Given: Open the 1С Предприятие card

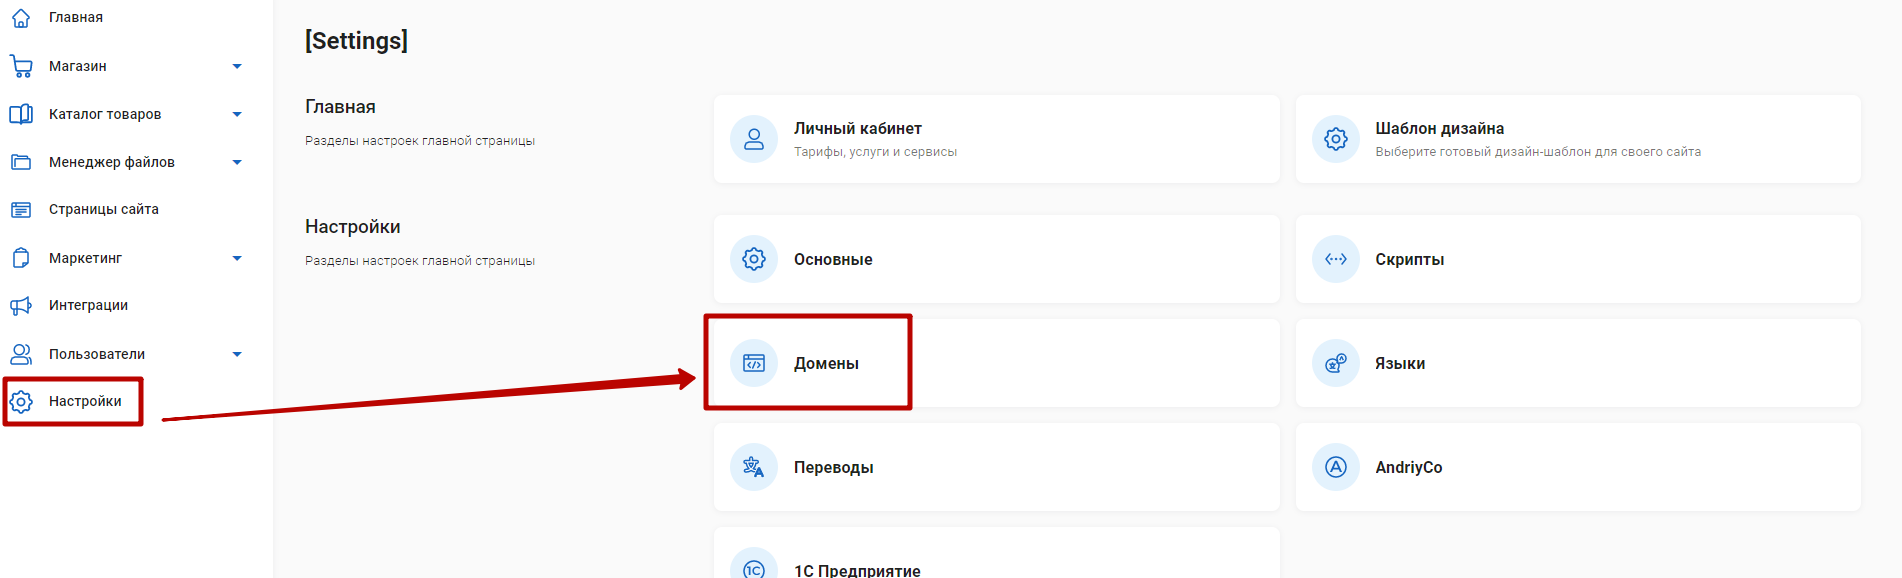Looking at the screenshot, I should pyautogui.click(x=996, y=553).
